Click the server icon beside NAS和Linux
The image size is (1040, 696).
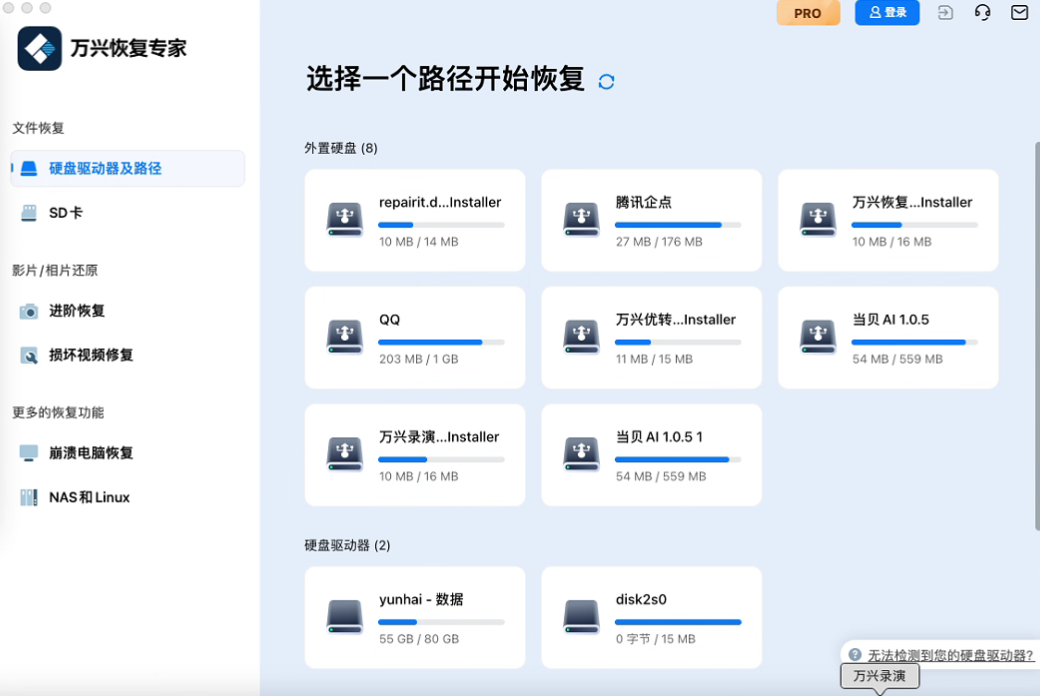(x=29, y=498)
